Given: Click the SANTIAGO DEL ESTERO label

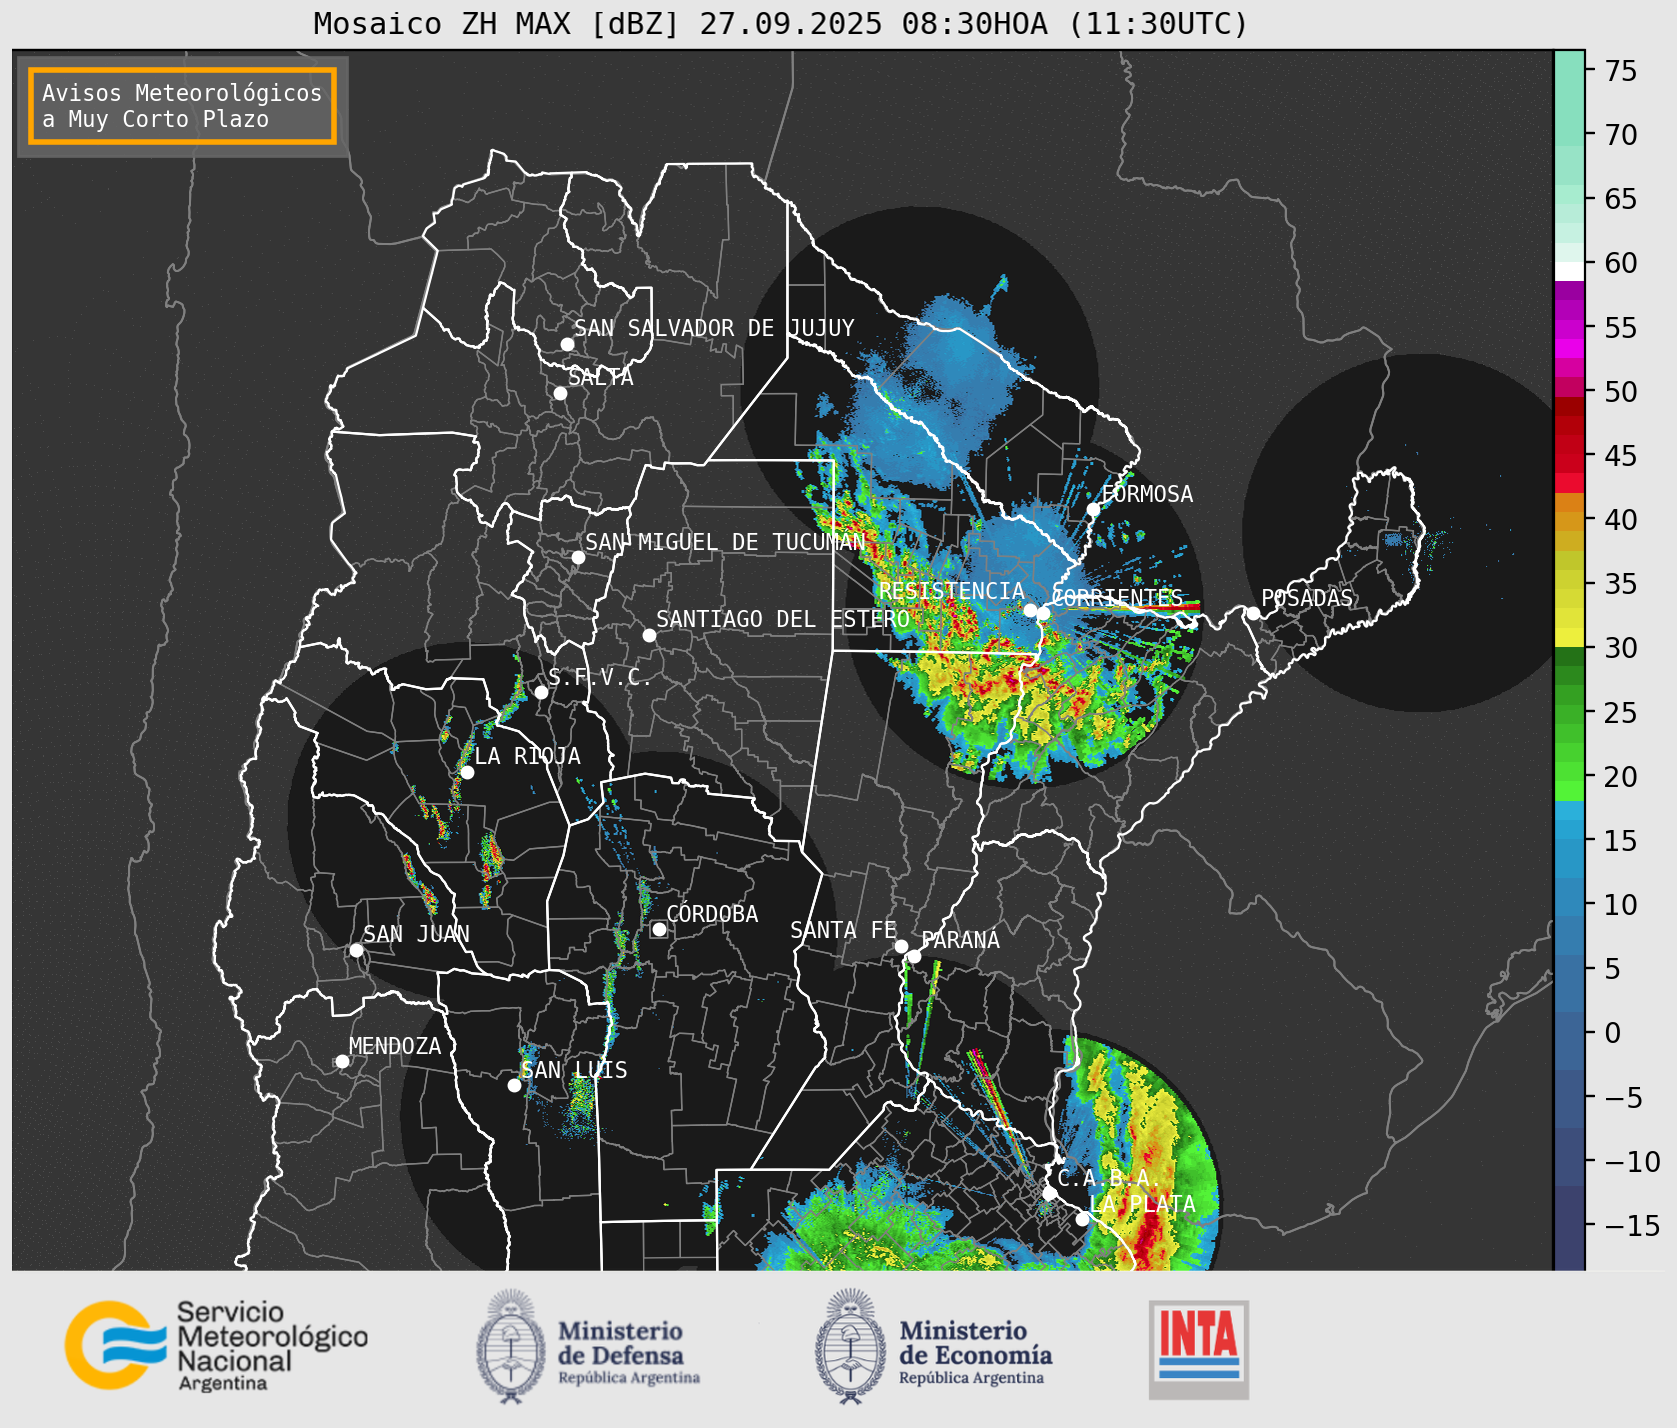Looking at the screenshot, I should [783, 619].
